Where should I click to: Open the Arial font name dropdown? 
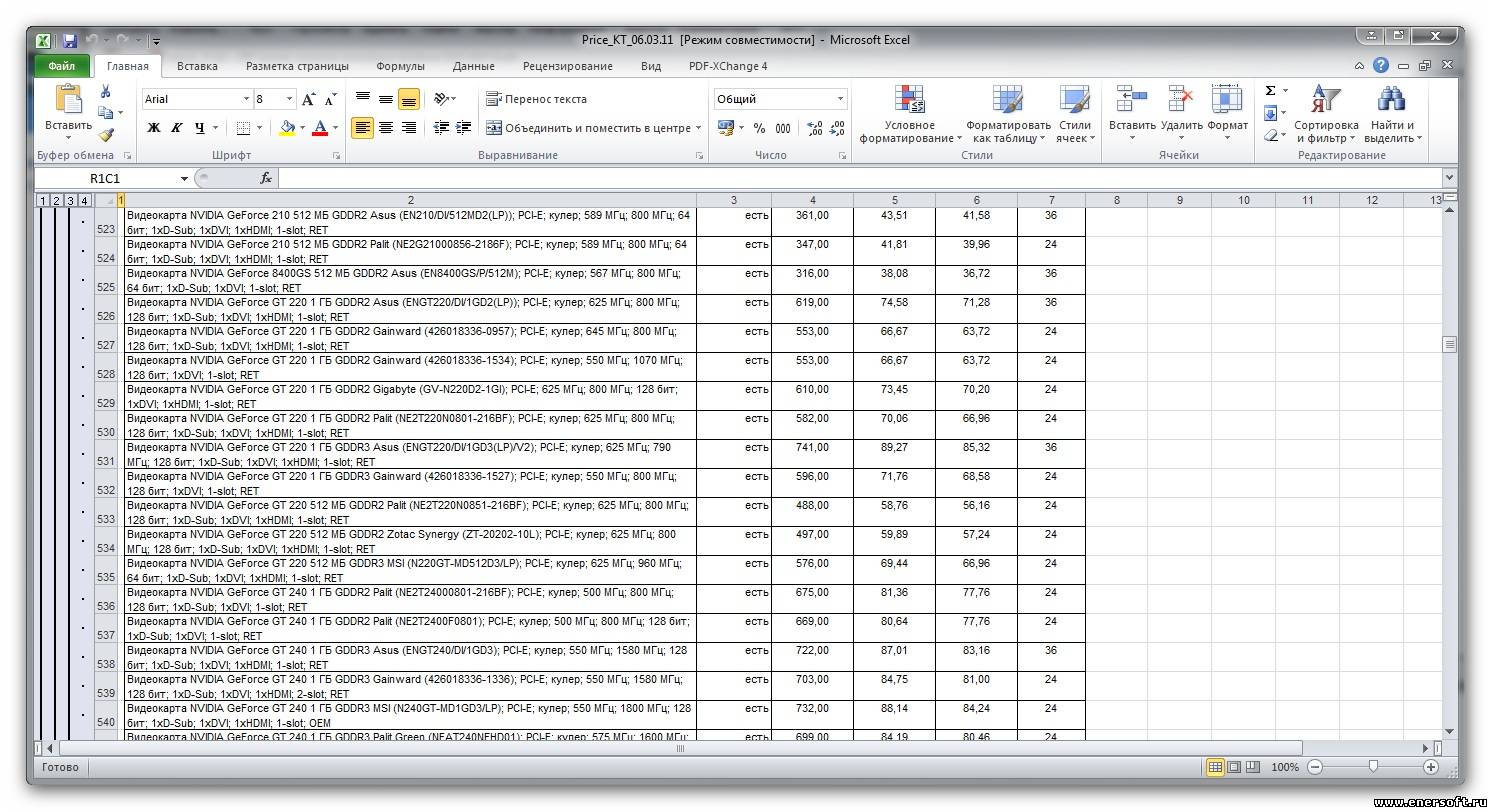coord(246,99)
